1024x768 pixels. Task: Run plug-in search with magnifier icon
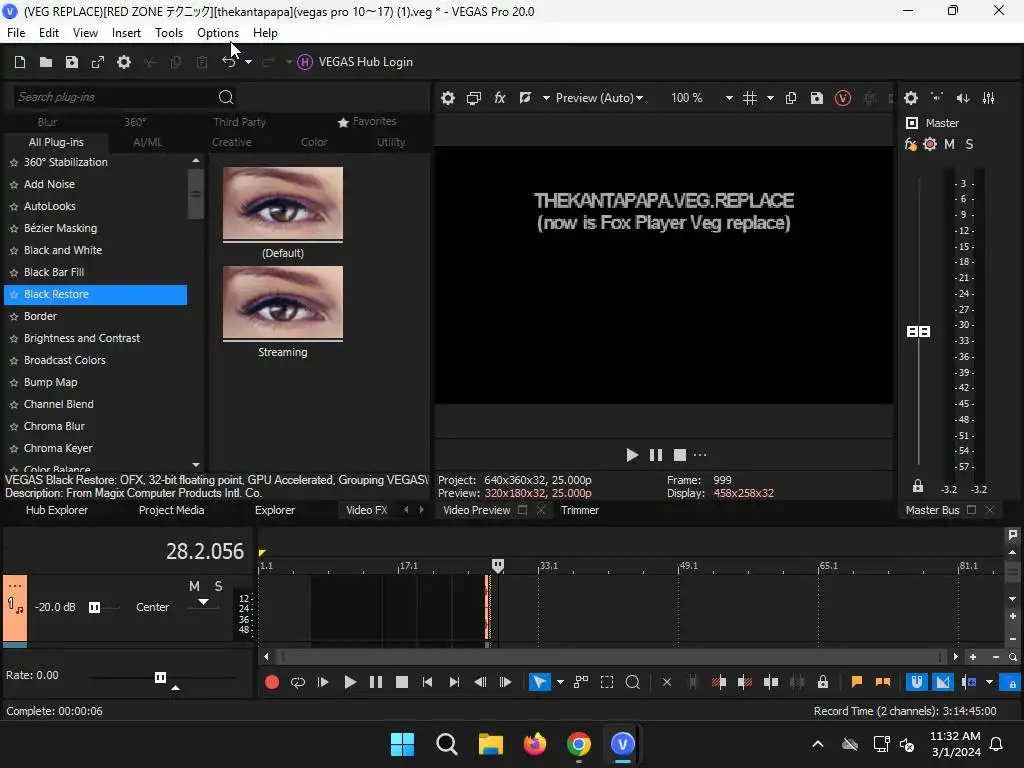[226, 97]
